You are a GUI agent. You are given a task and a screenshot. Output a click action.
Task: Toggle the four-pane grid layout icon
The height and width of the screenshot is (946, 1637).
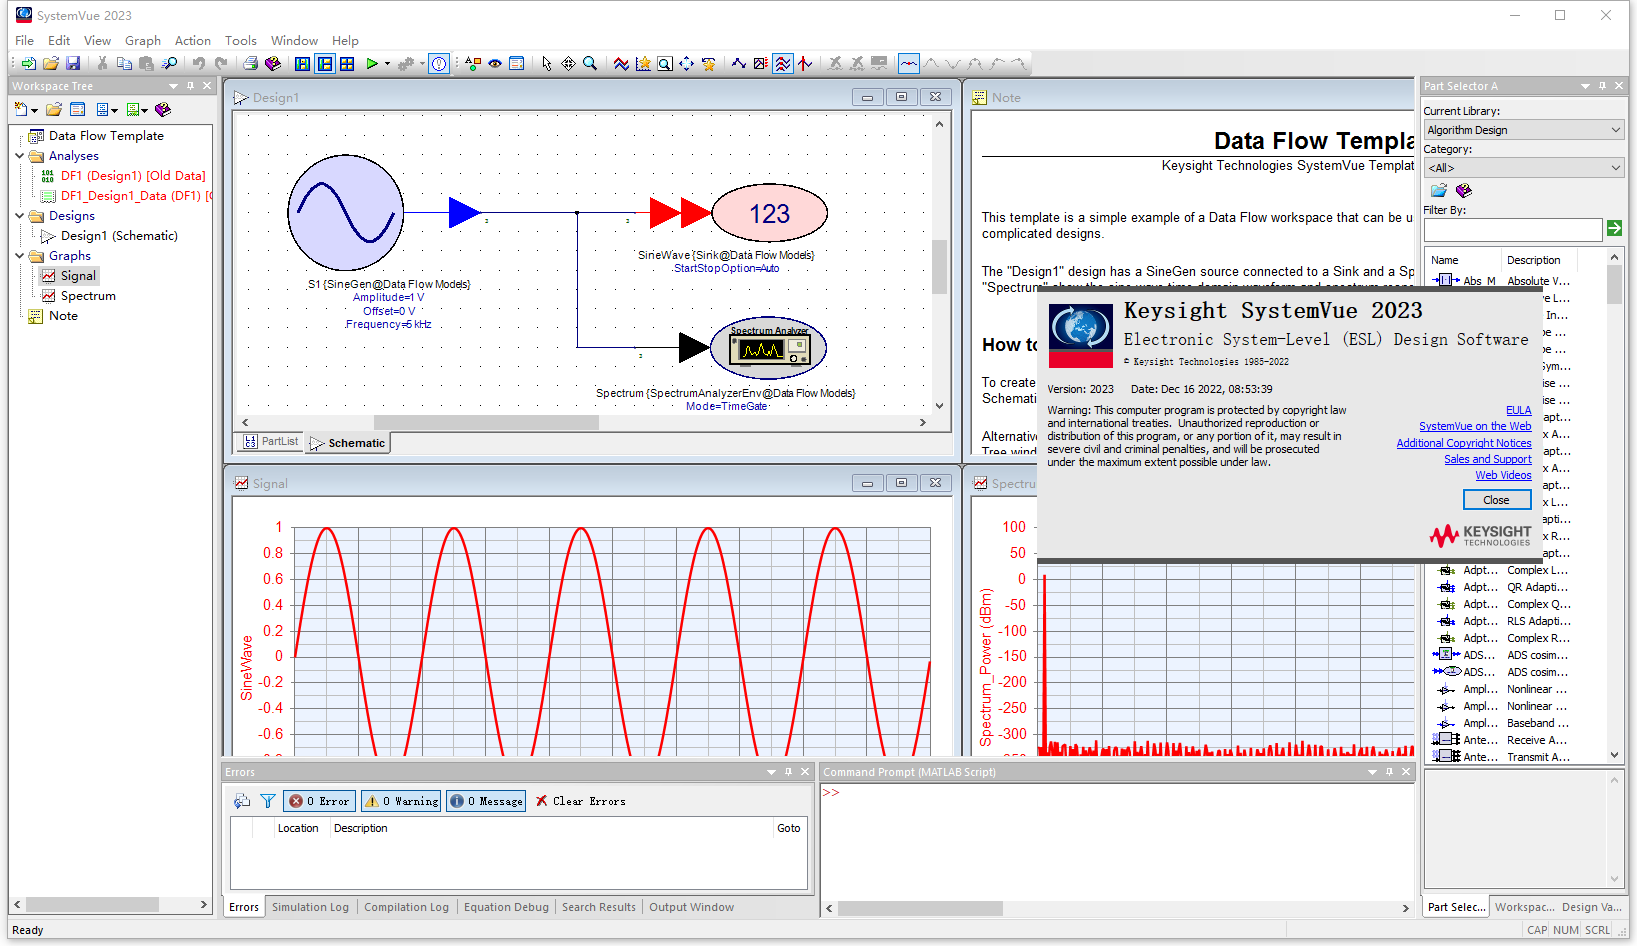347,64
